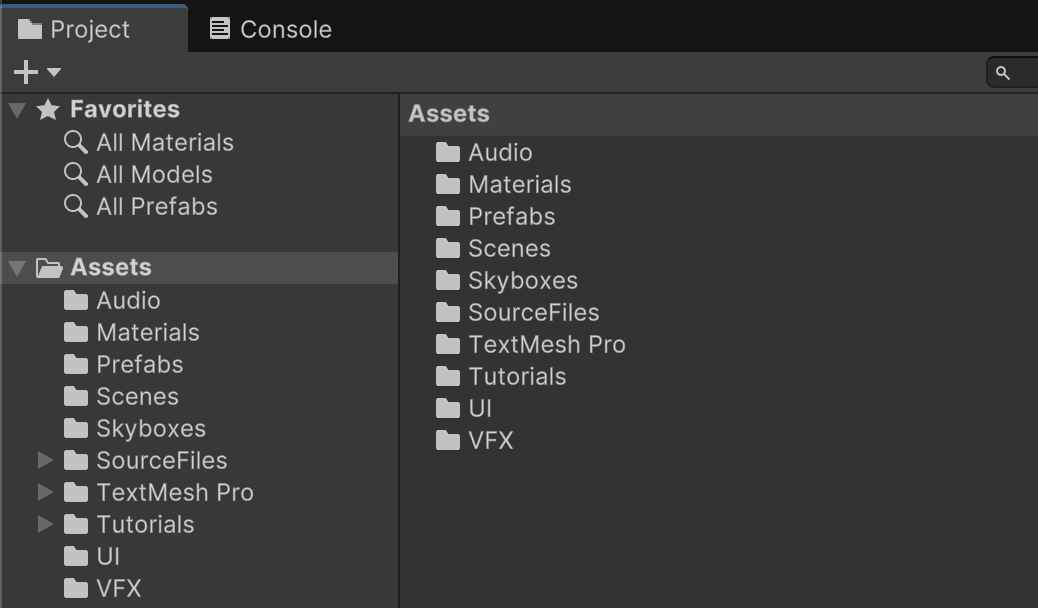Image resolution: width=1038 pixels, height=608 pixels.
Task: Switch to the Console tab
Action: [x=271, y=29]
